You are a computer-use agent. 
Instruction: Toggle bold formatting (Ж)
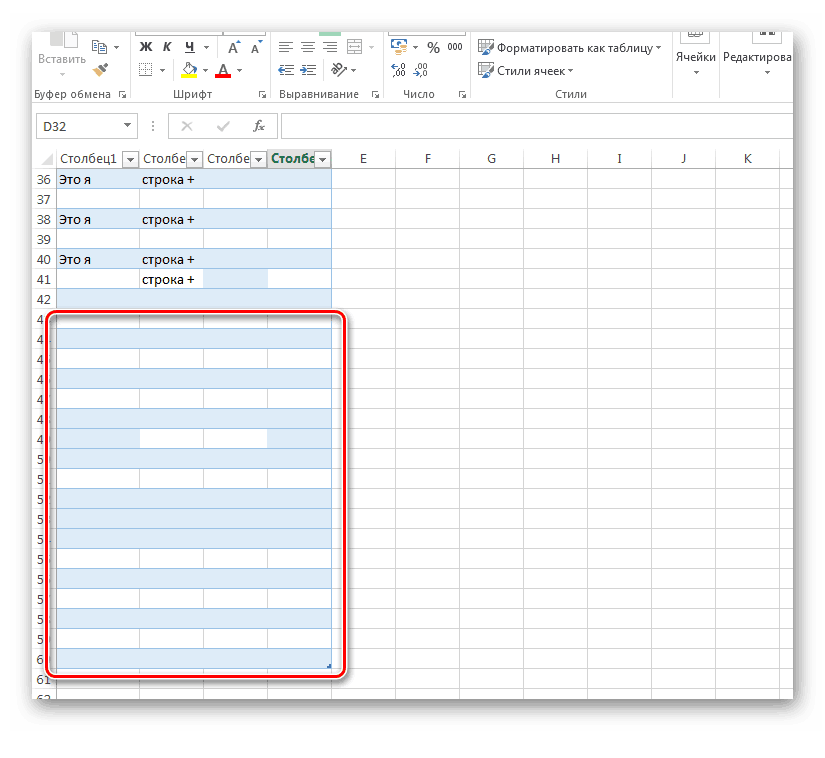tap(145, 47)
